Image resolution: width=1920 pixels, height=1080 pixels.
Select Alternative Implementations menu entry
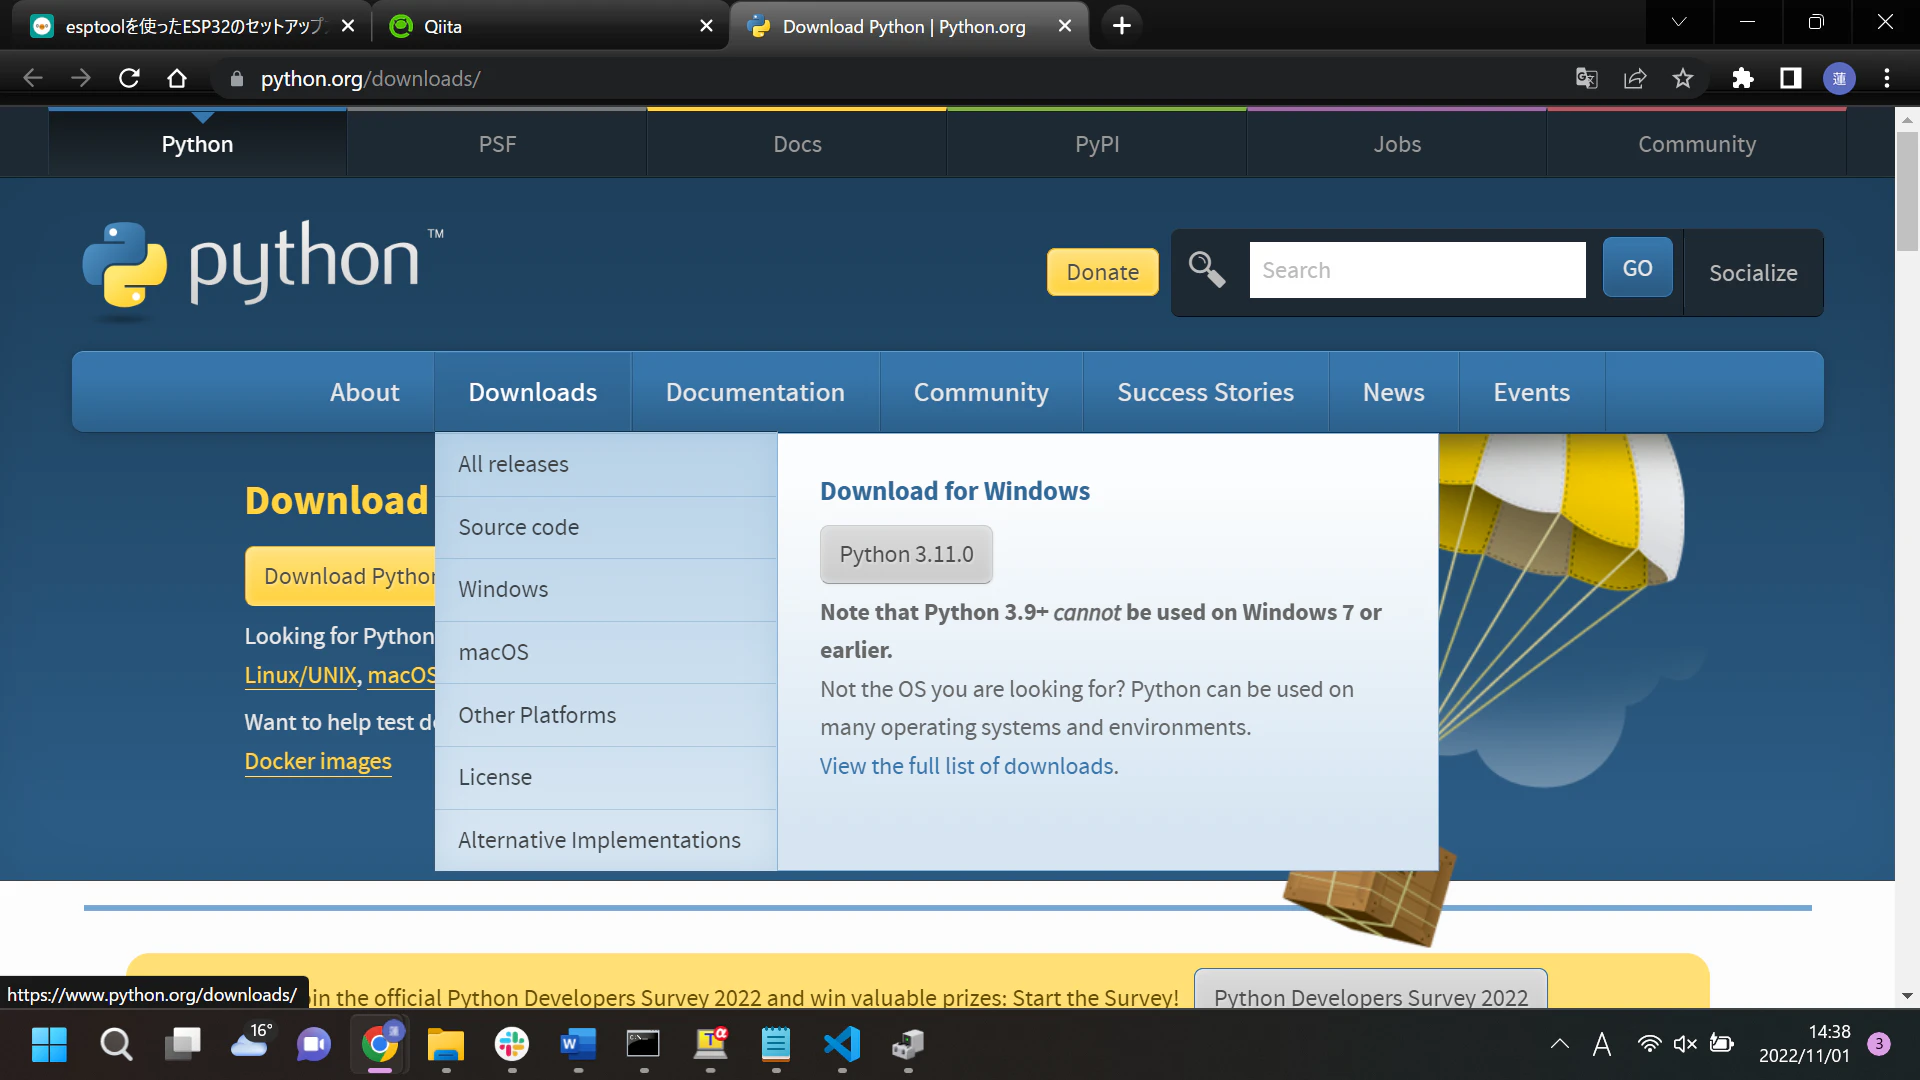606,840
